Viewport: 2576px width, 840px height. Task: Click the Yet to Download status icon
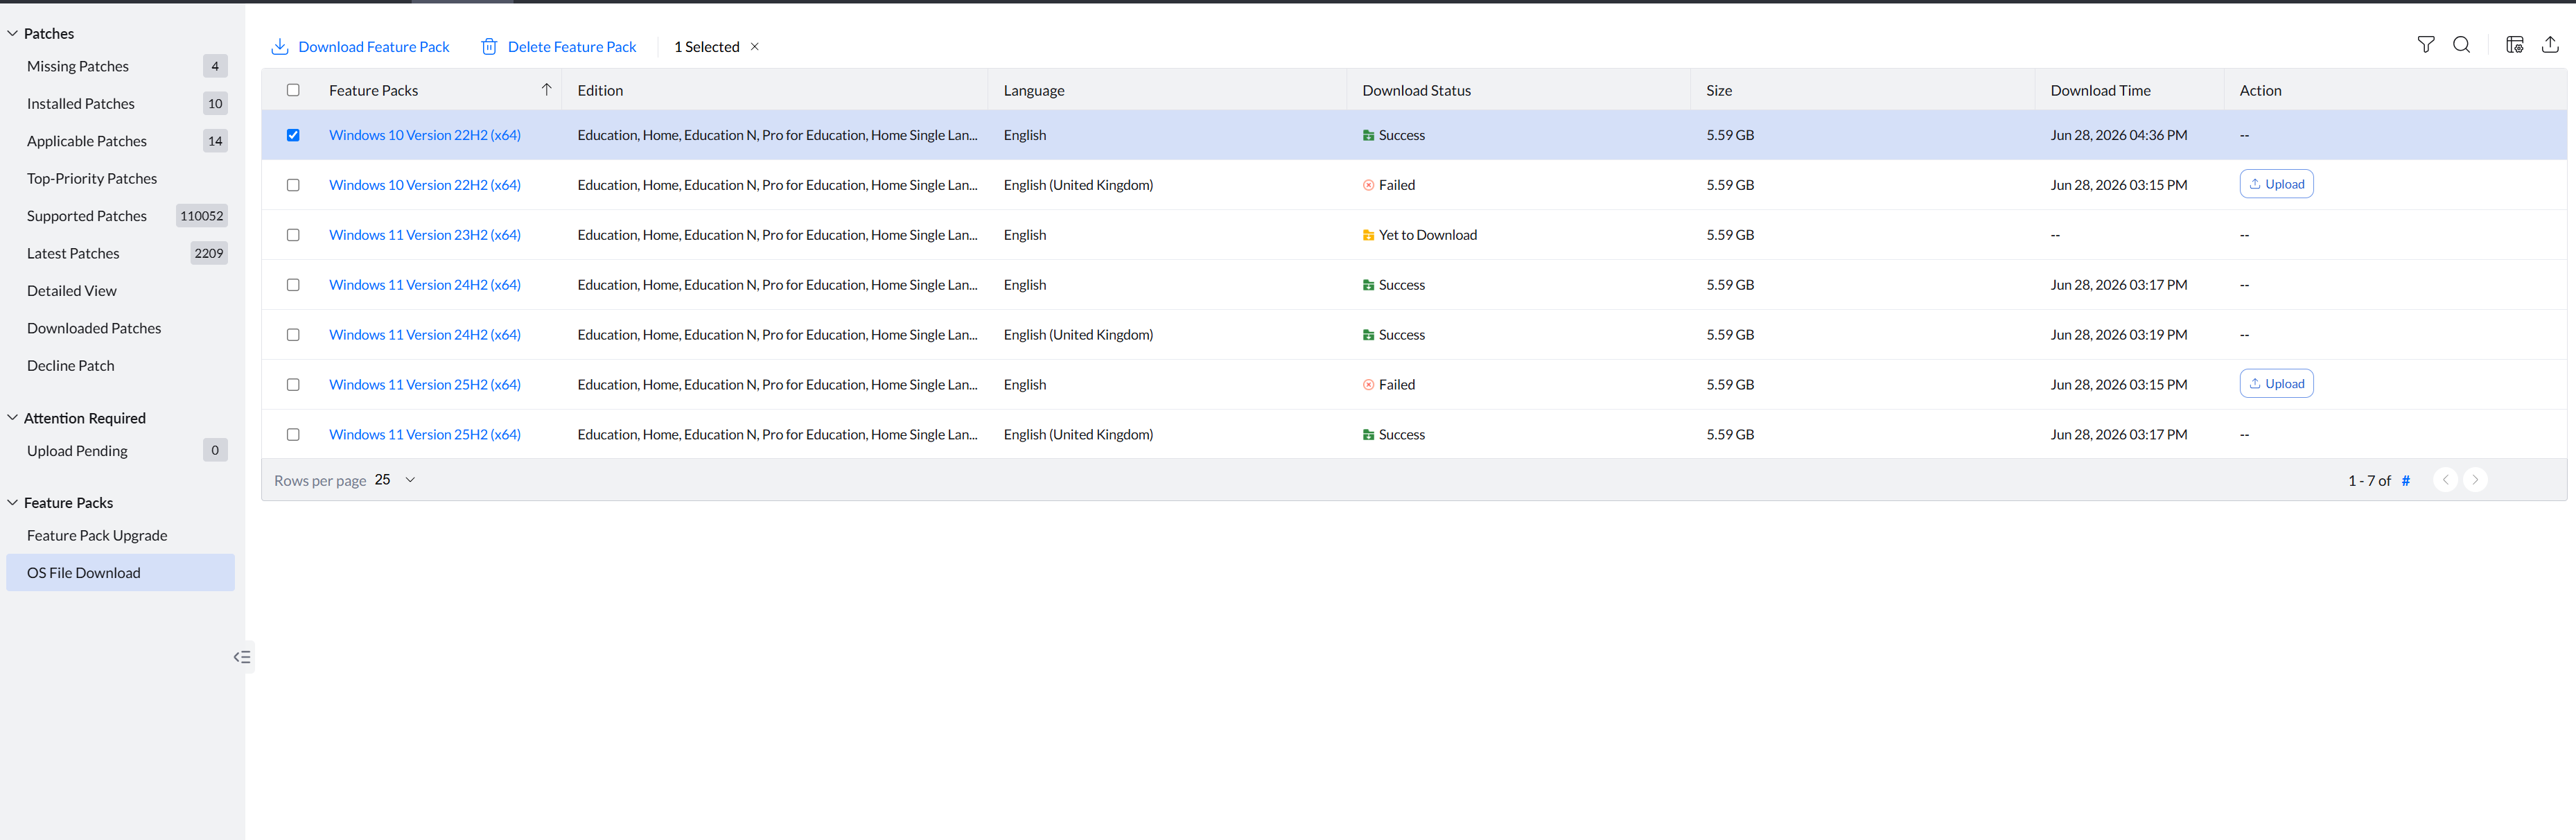(1368, 235)
